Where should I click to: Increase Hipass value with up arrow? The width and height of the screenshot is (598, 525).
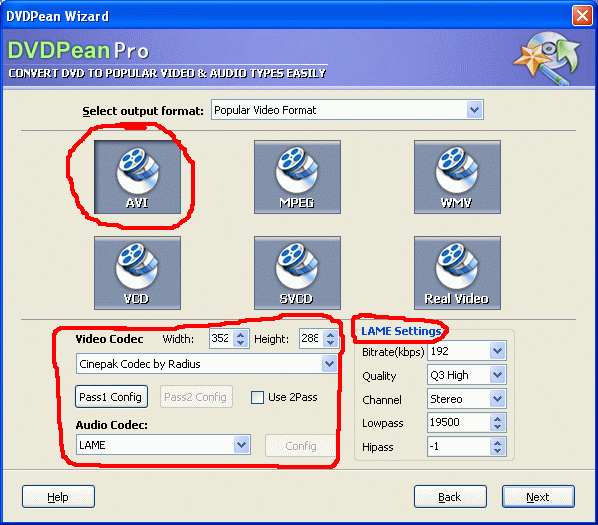pos(497,443)
